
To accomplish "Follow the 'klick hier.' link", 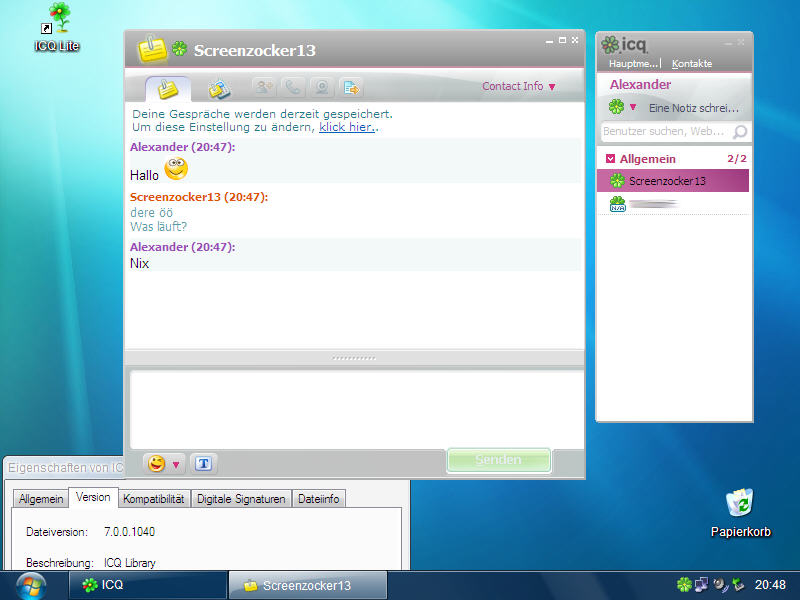I will tap(347, 127).
